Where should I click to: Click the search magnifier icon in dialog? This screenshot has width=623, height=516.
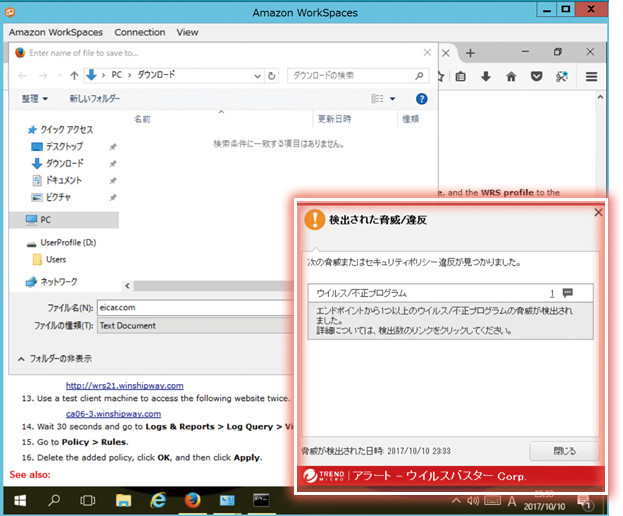419,75
